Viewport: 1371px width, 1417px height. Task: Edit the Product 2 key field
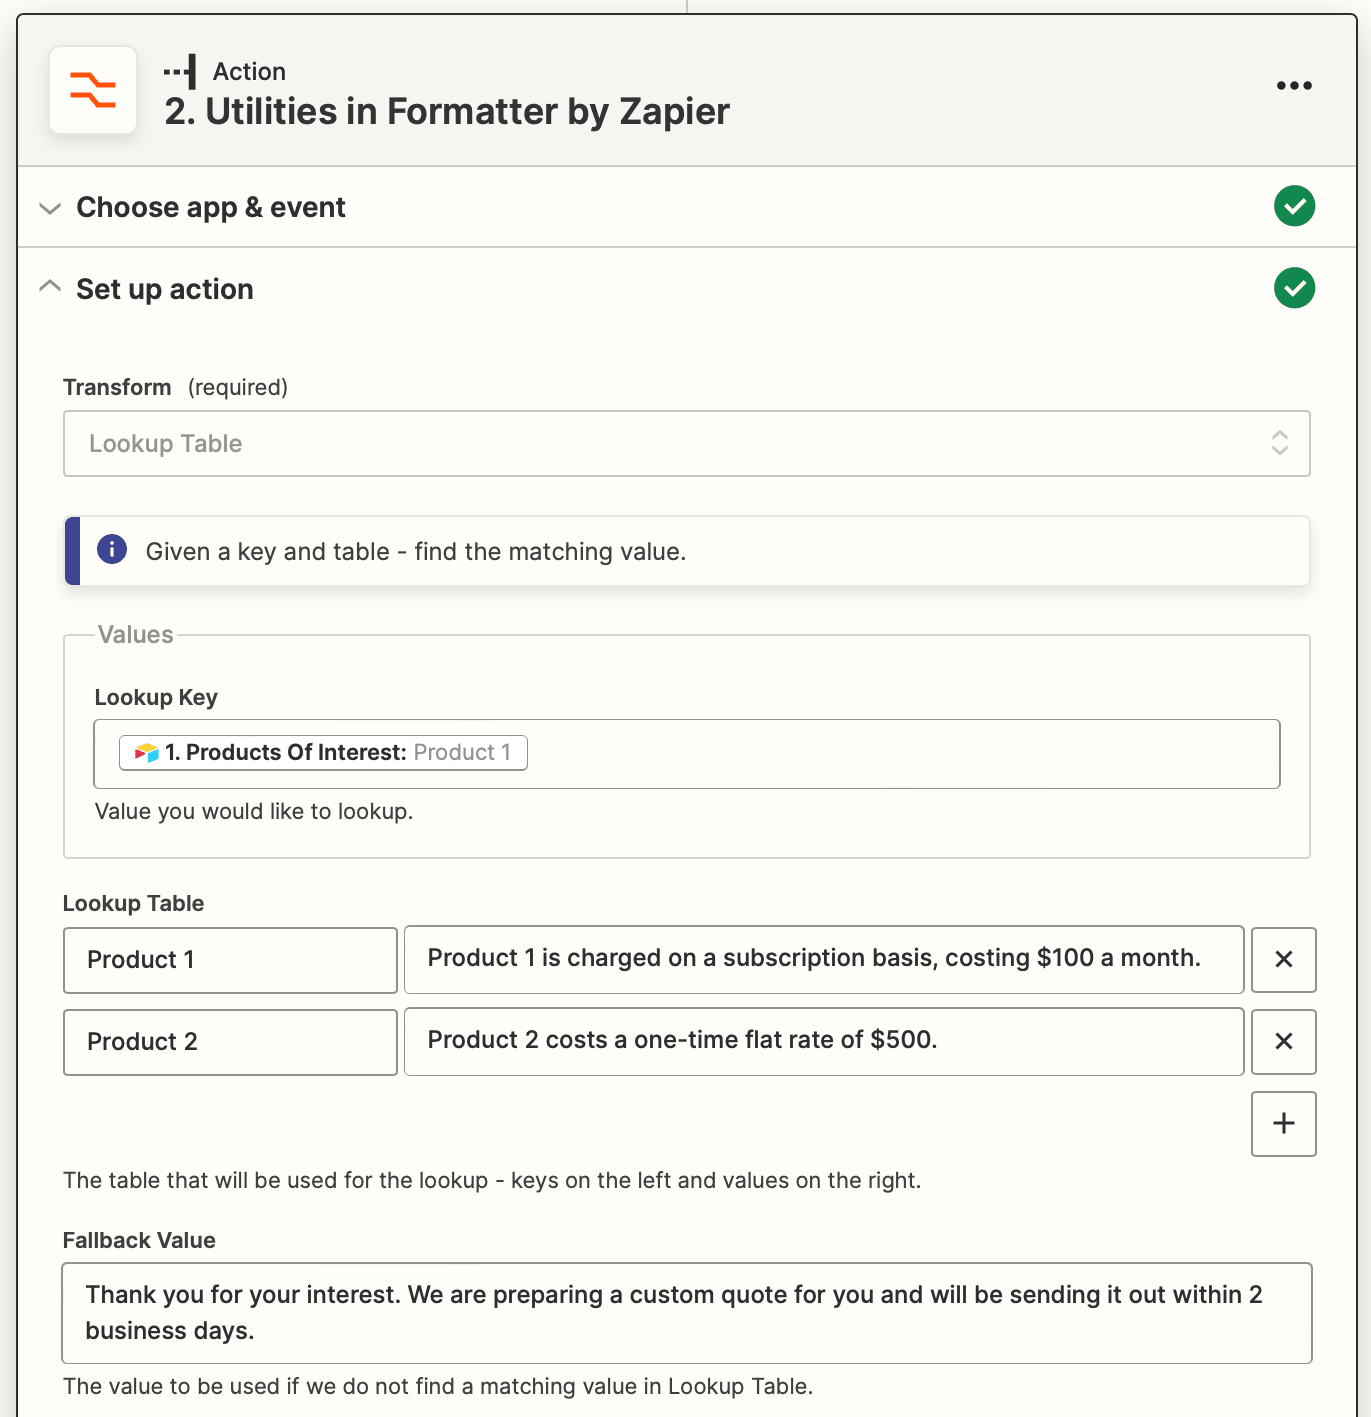(x=230, y=1042)
